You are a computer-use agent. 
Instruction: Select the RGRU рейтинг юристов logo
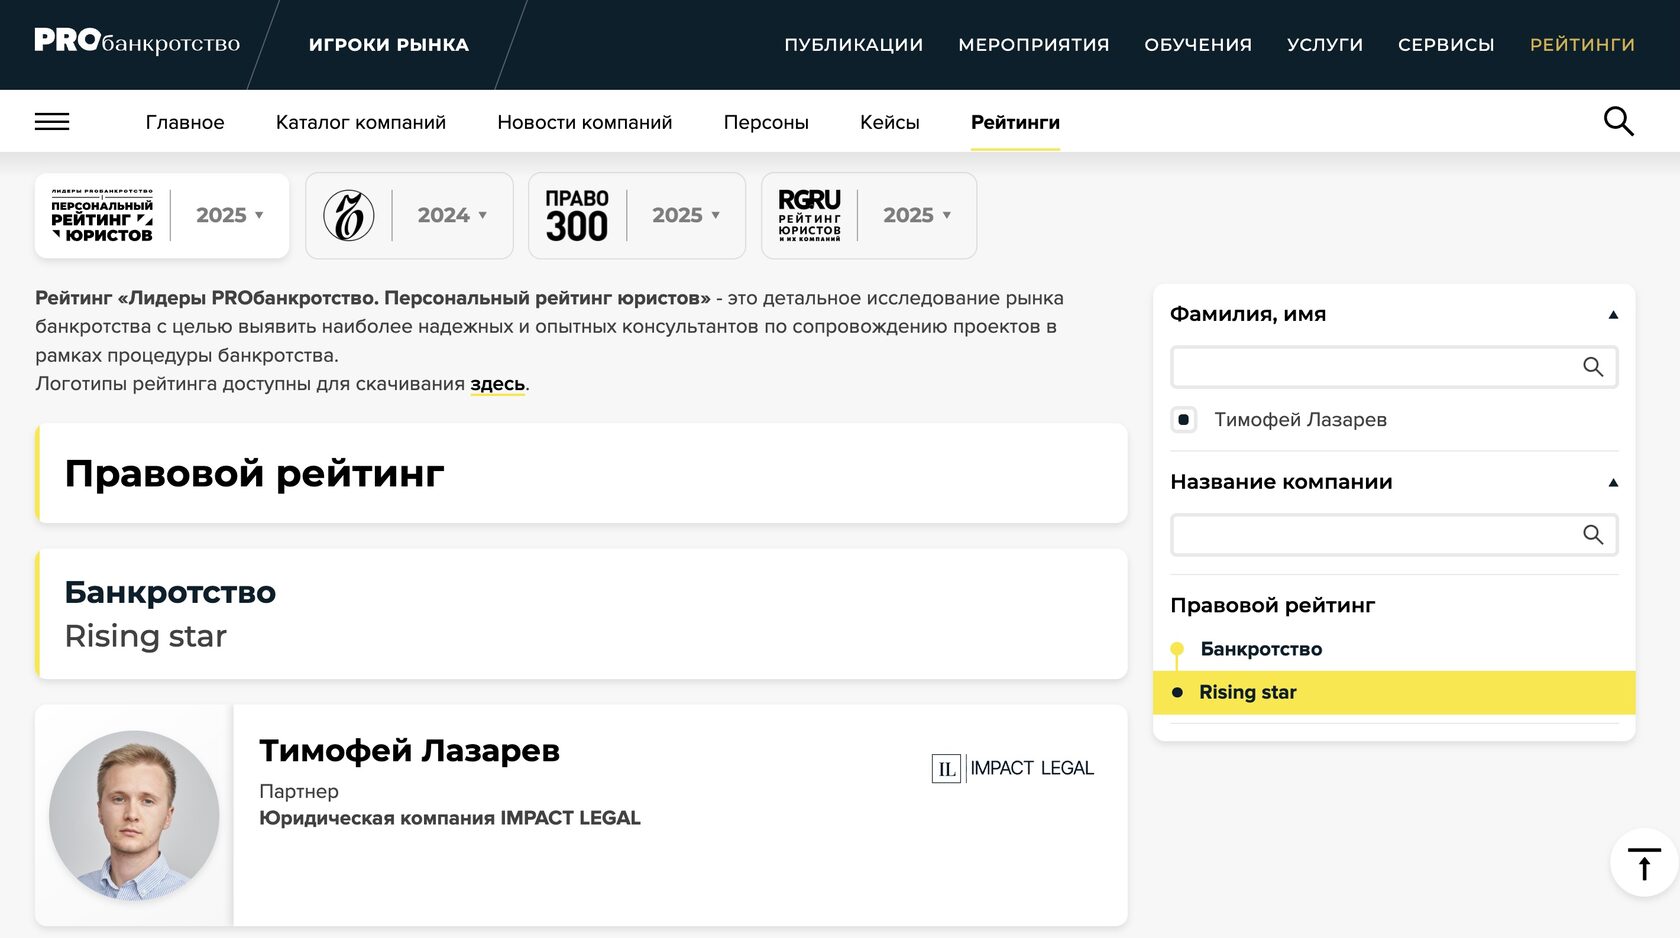point(809,215)
